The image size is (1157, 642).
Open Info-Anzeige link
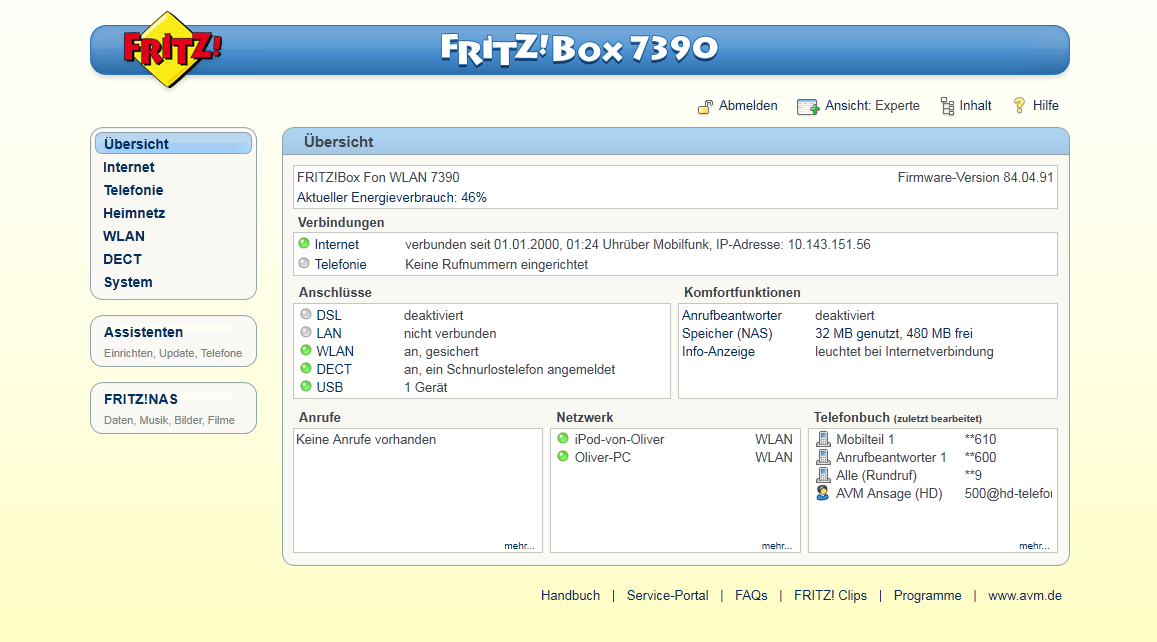pos(718,351)
